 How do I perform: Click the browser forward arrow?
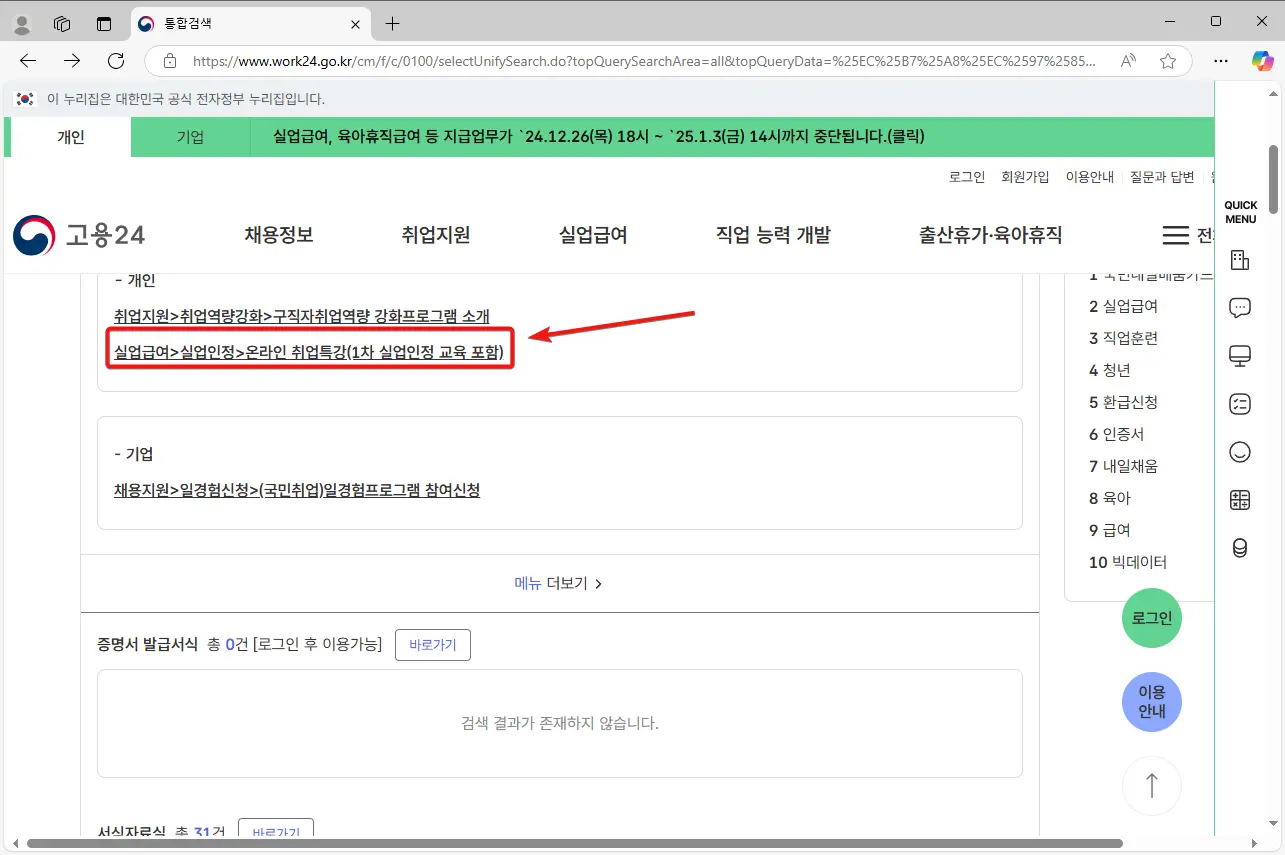point(72,61)
